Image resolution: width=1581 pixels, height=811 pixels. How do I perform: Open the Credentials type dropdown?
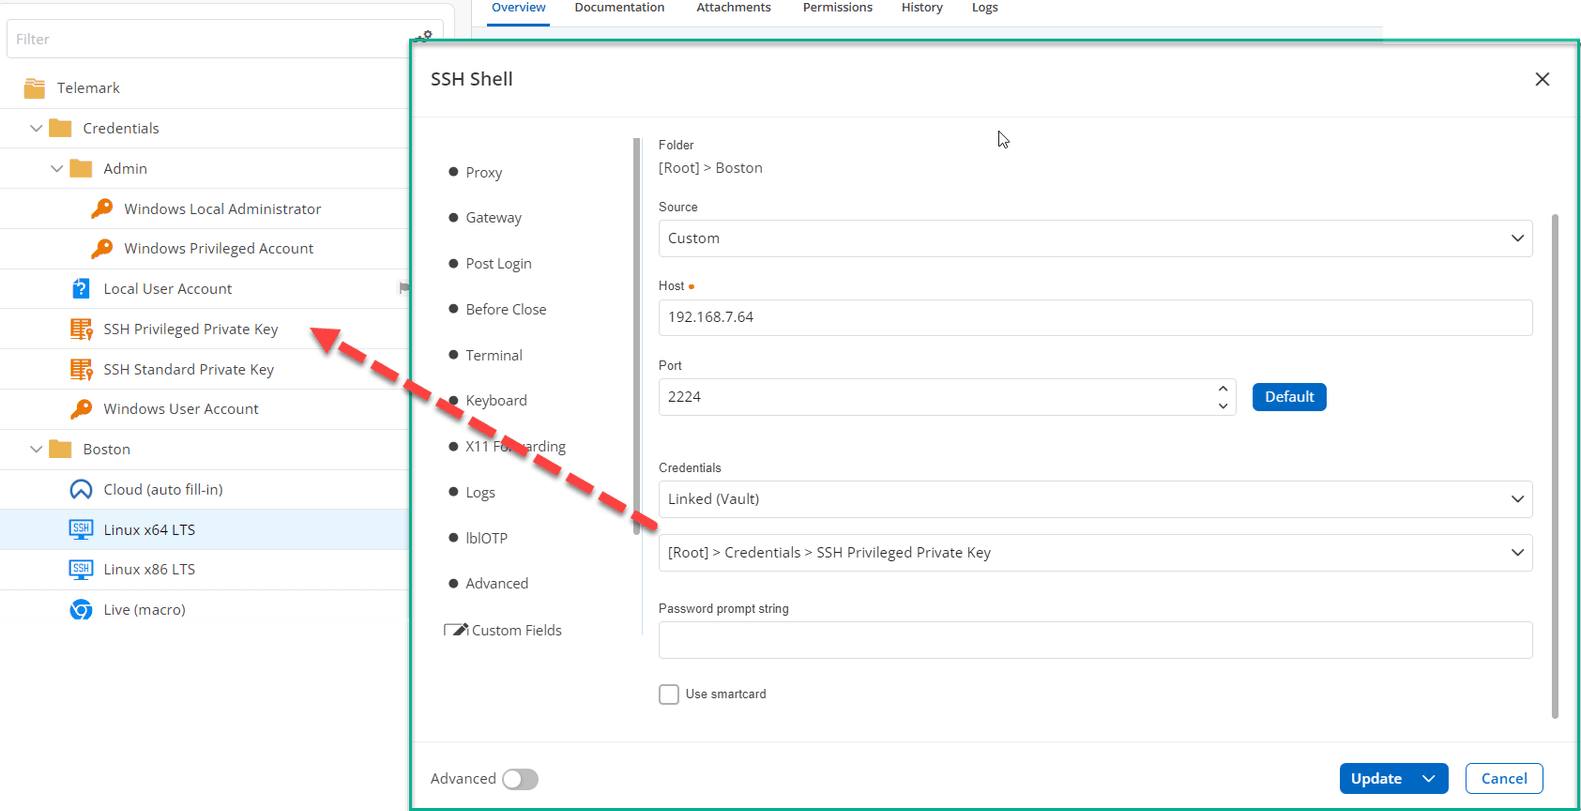coord(1095,499)
